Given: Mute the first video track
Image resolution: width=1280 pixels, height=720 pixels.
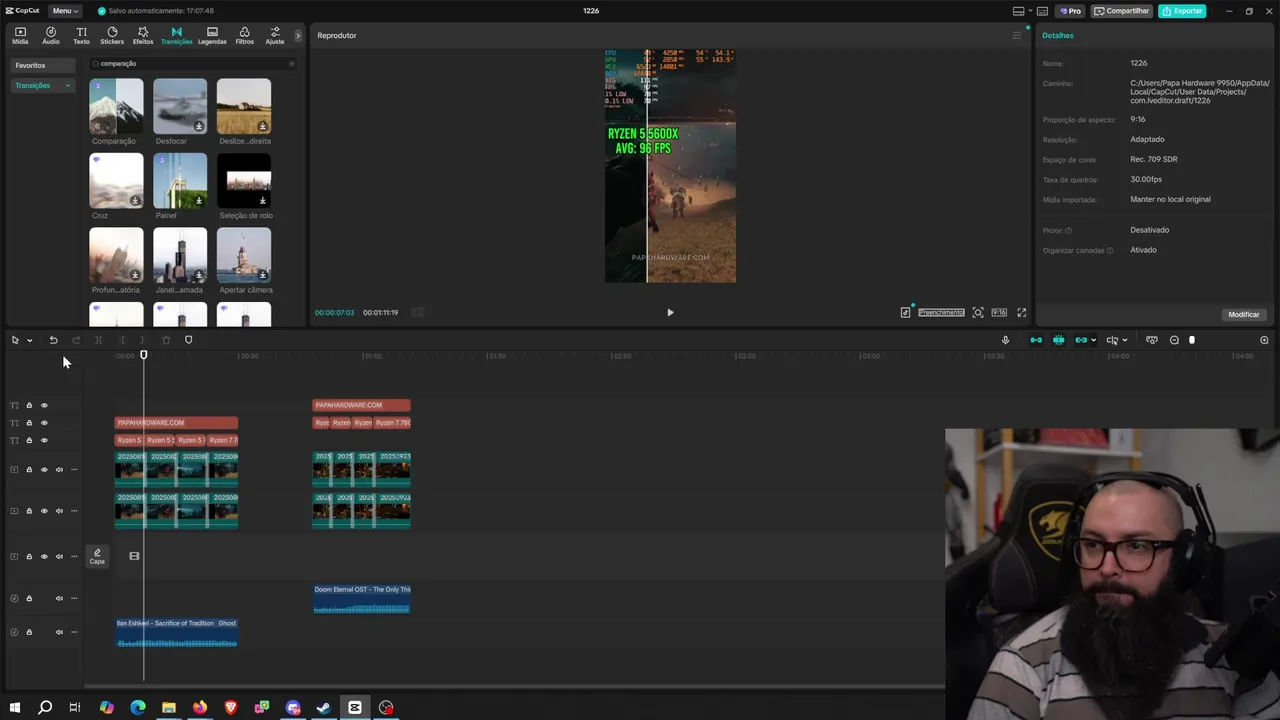Looking at the screenshot, I should tap(59, 469).
